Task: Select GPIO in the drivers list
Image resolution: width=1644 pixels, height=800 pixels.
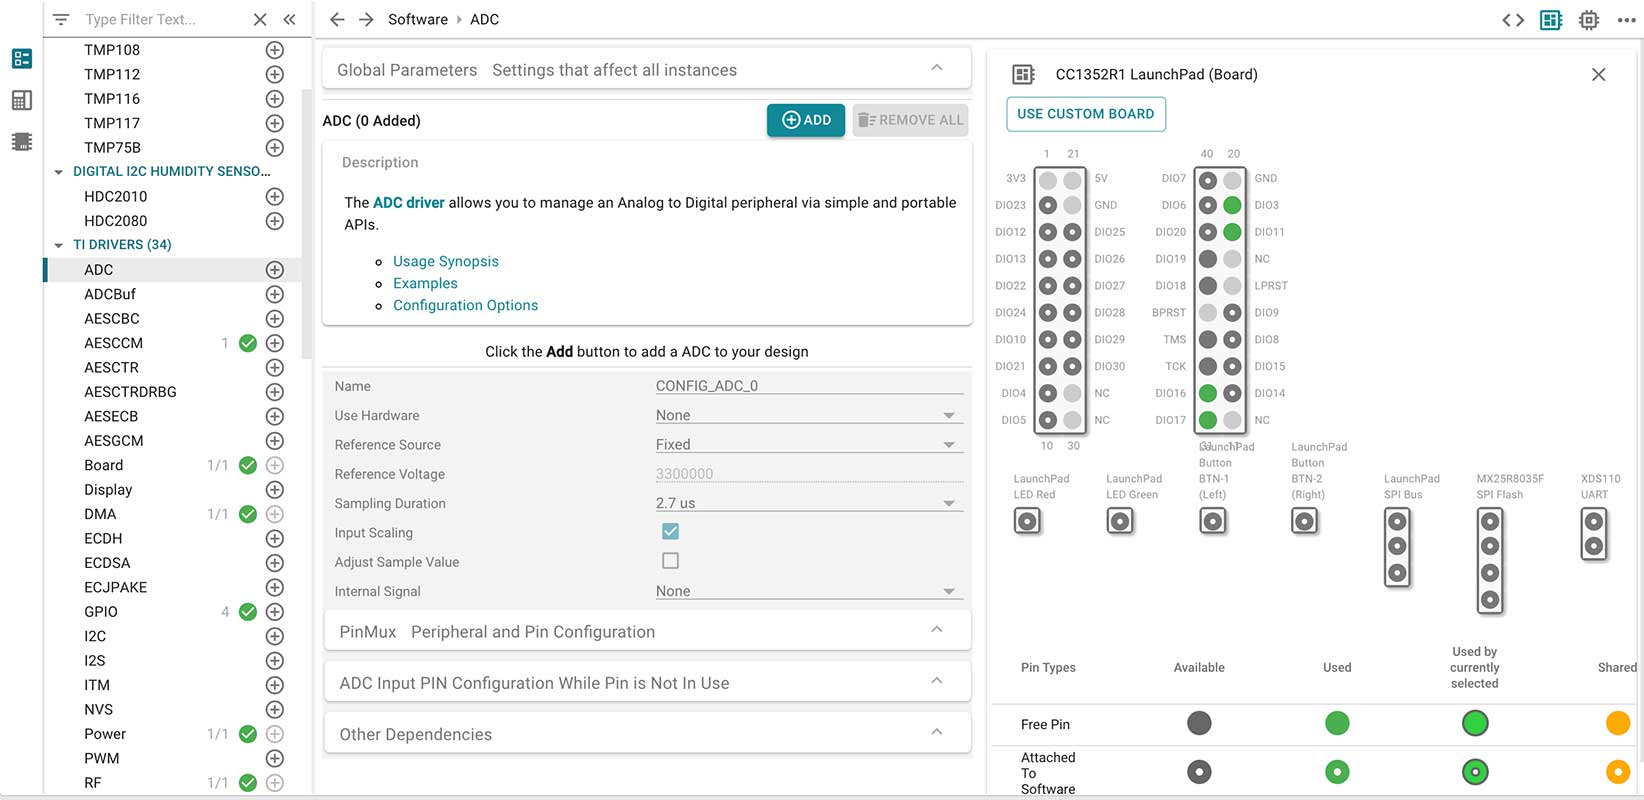Action: (x=101, y=611)
